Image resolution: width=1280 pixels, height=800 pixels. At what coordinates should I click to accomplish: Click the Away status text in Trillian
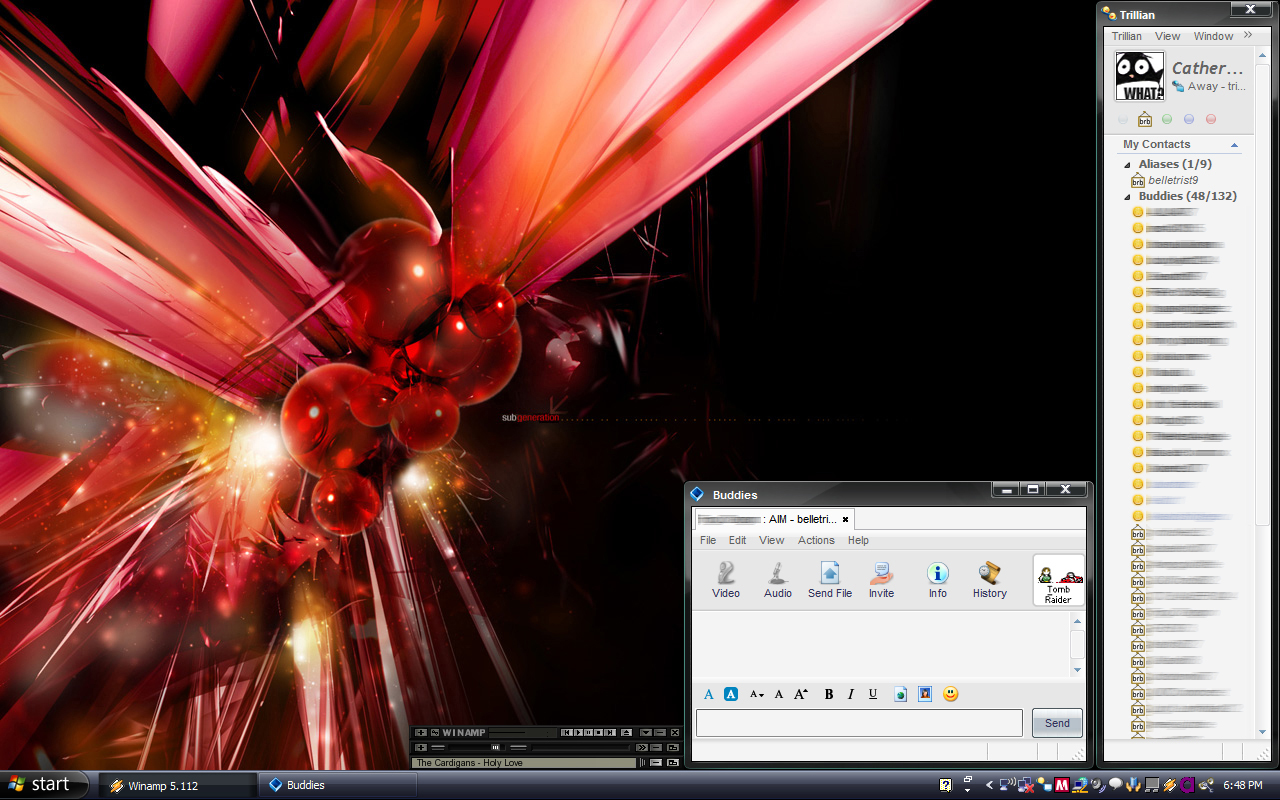(1216, 87)
